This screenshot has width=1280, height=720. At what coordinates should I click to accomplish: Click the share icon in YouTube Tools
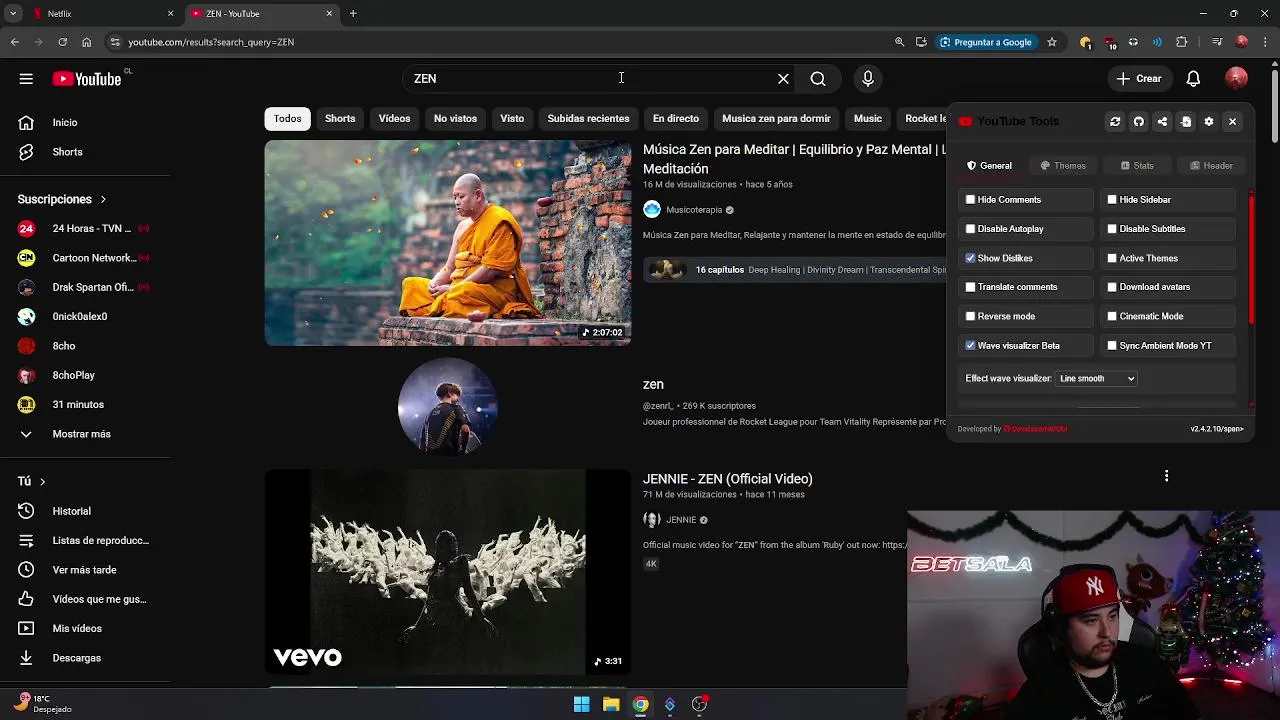[x=1162, y=122]
